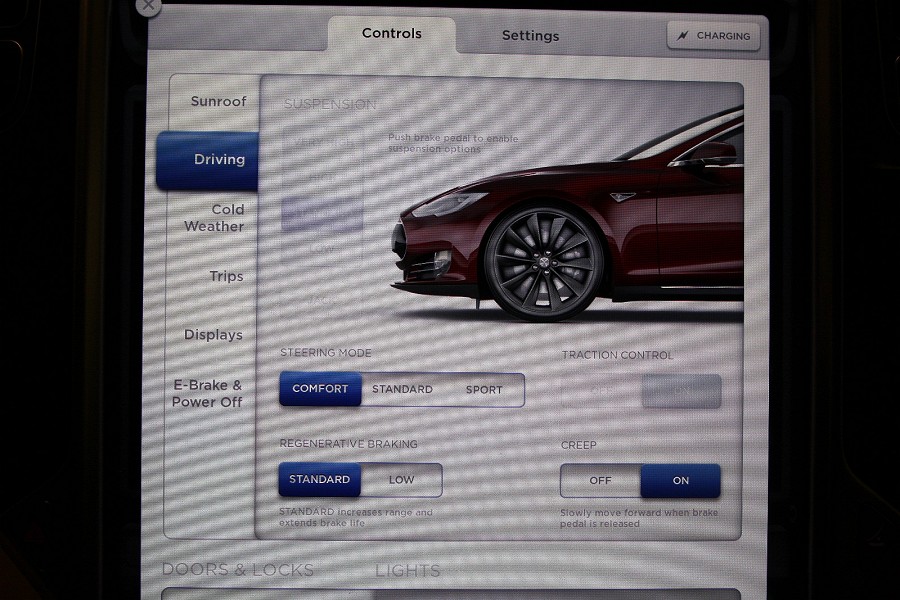The height and width of the screenshot is (600, 900).
Task: Go to the Trips section
Action: click(x=225, y=277)
